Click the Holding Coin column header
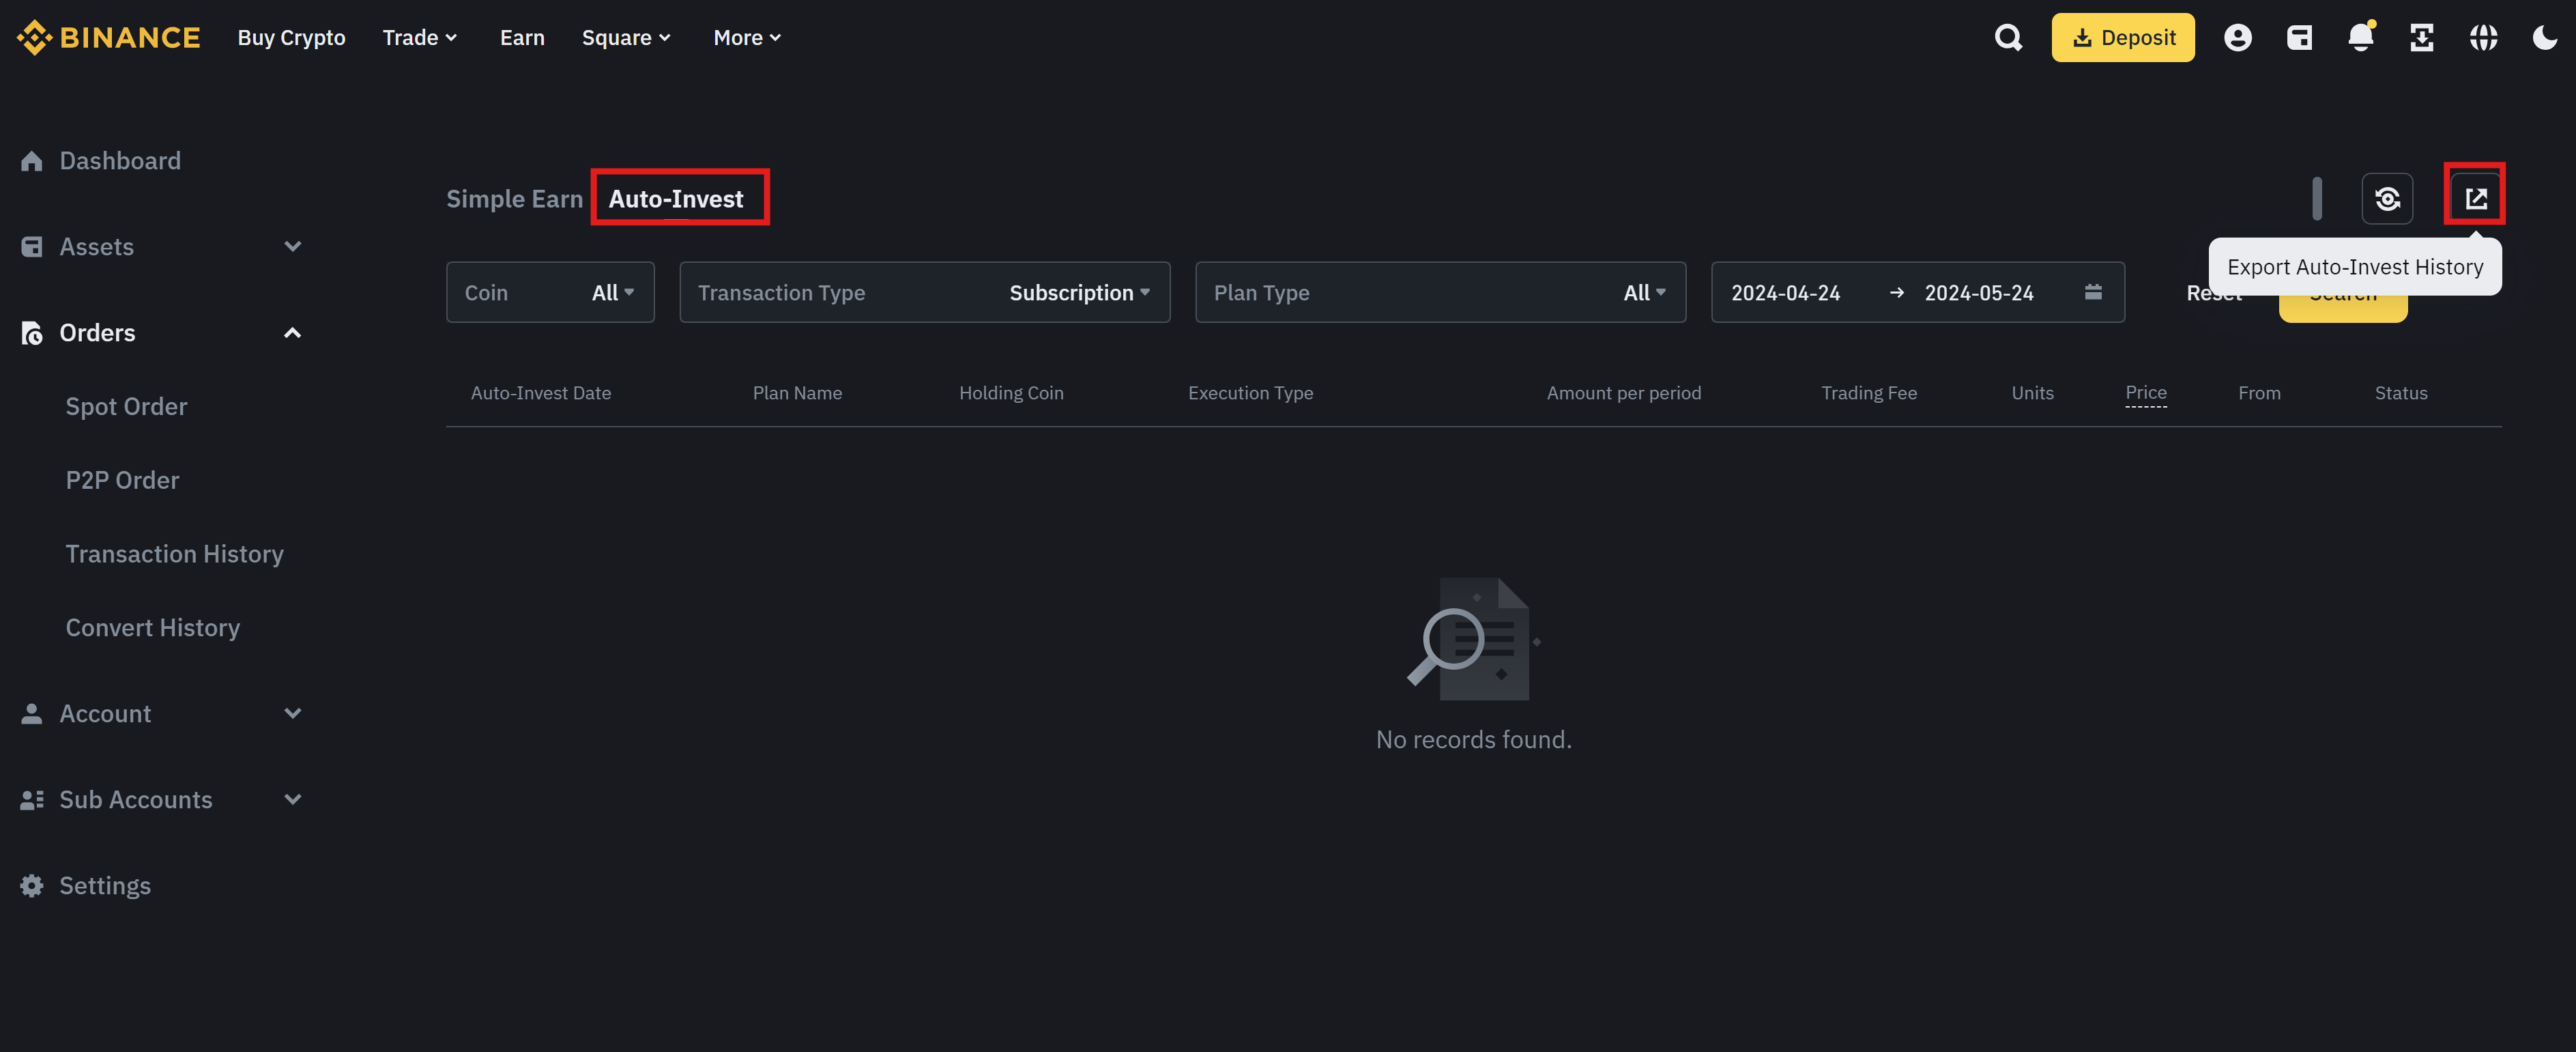The image size is (2576, 1052). point(1011,393)
